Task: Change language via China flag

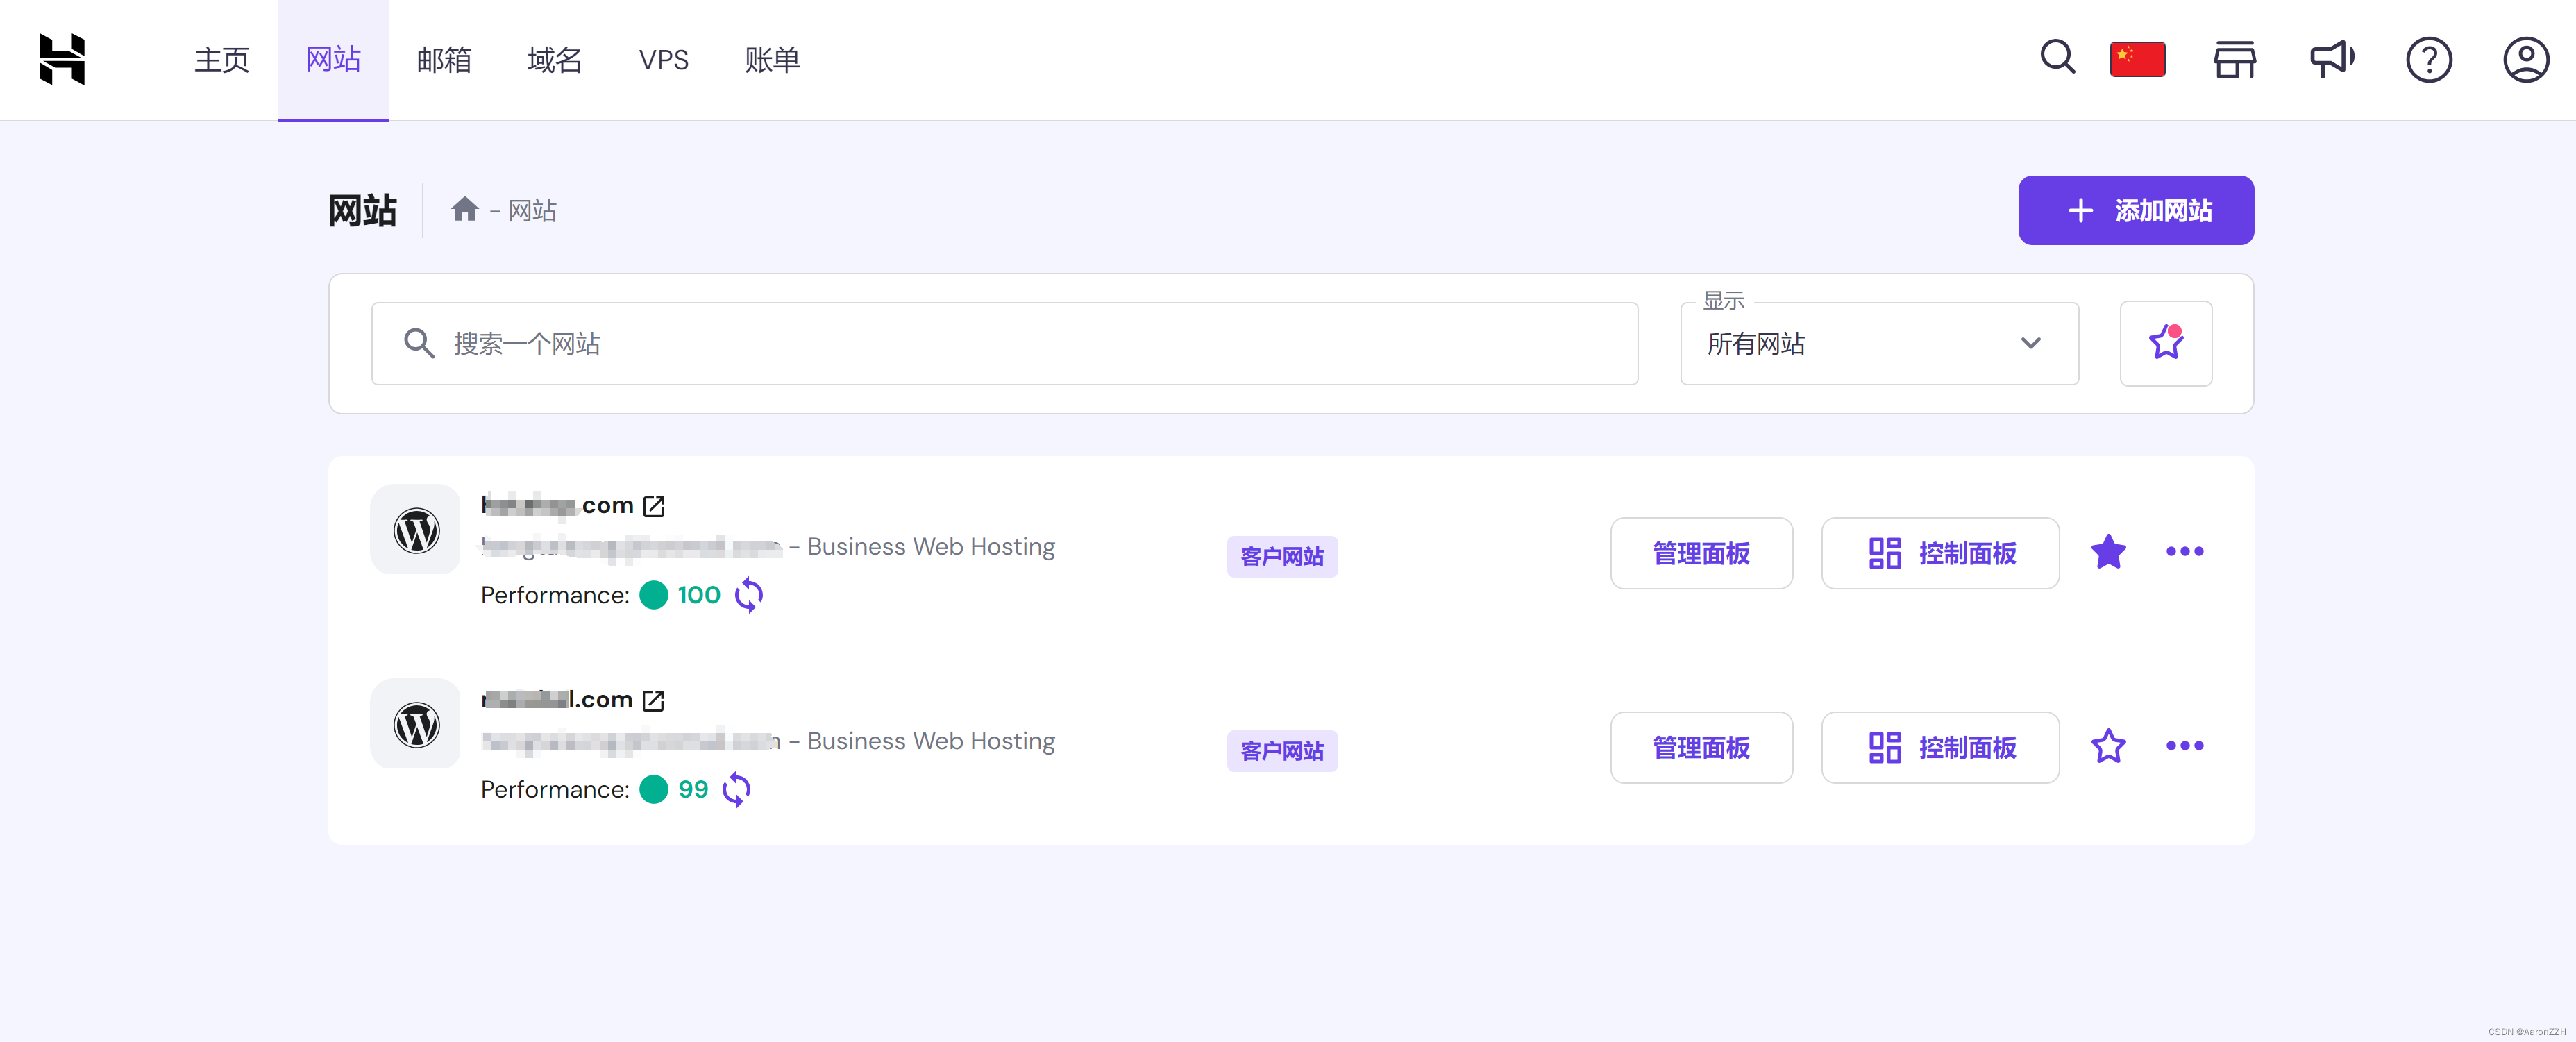Action: (2137, 59)
